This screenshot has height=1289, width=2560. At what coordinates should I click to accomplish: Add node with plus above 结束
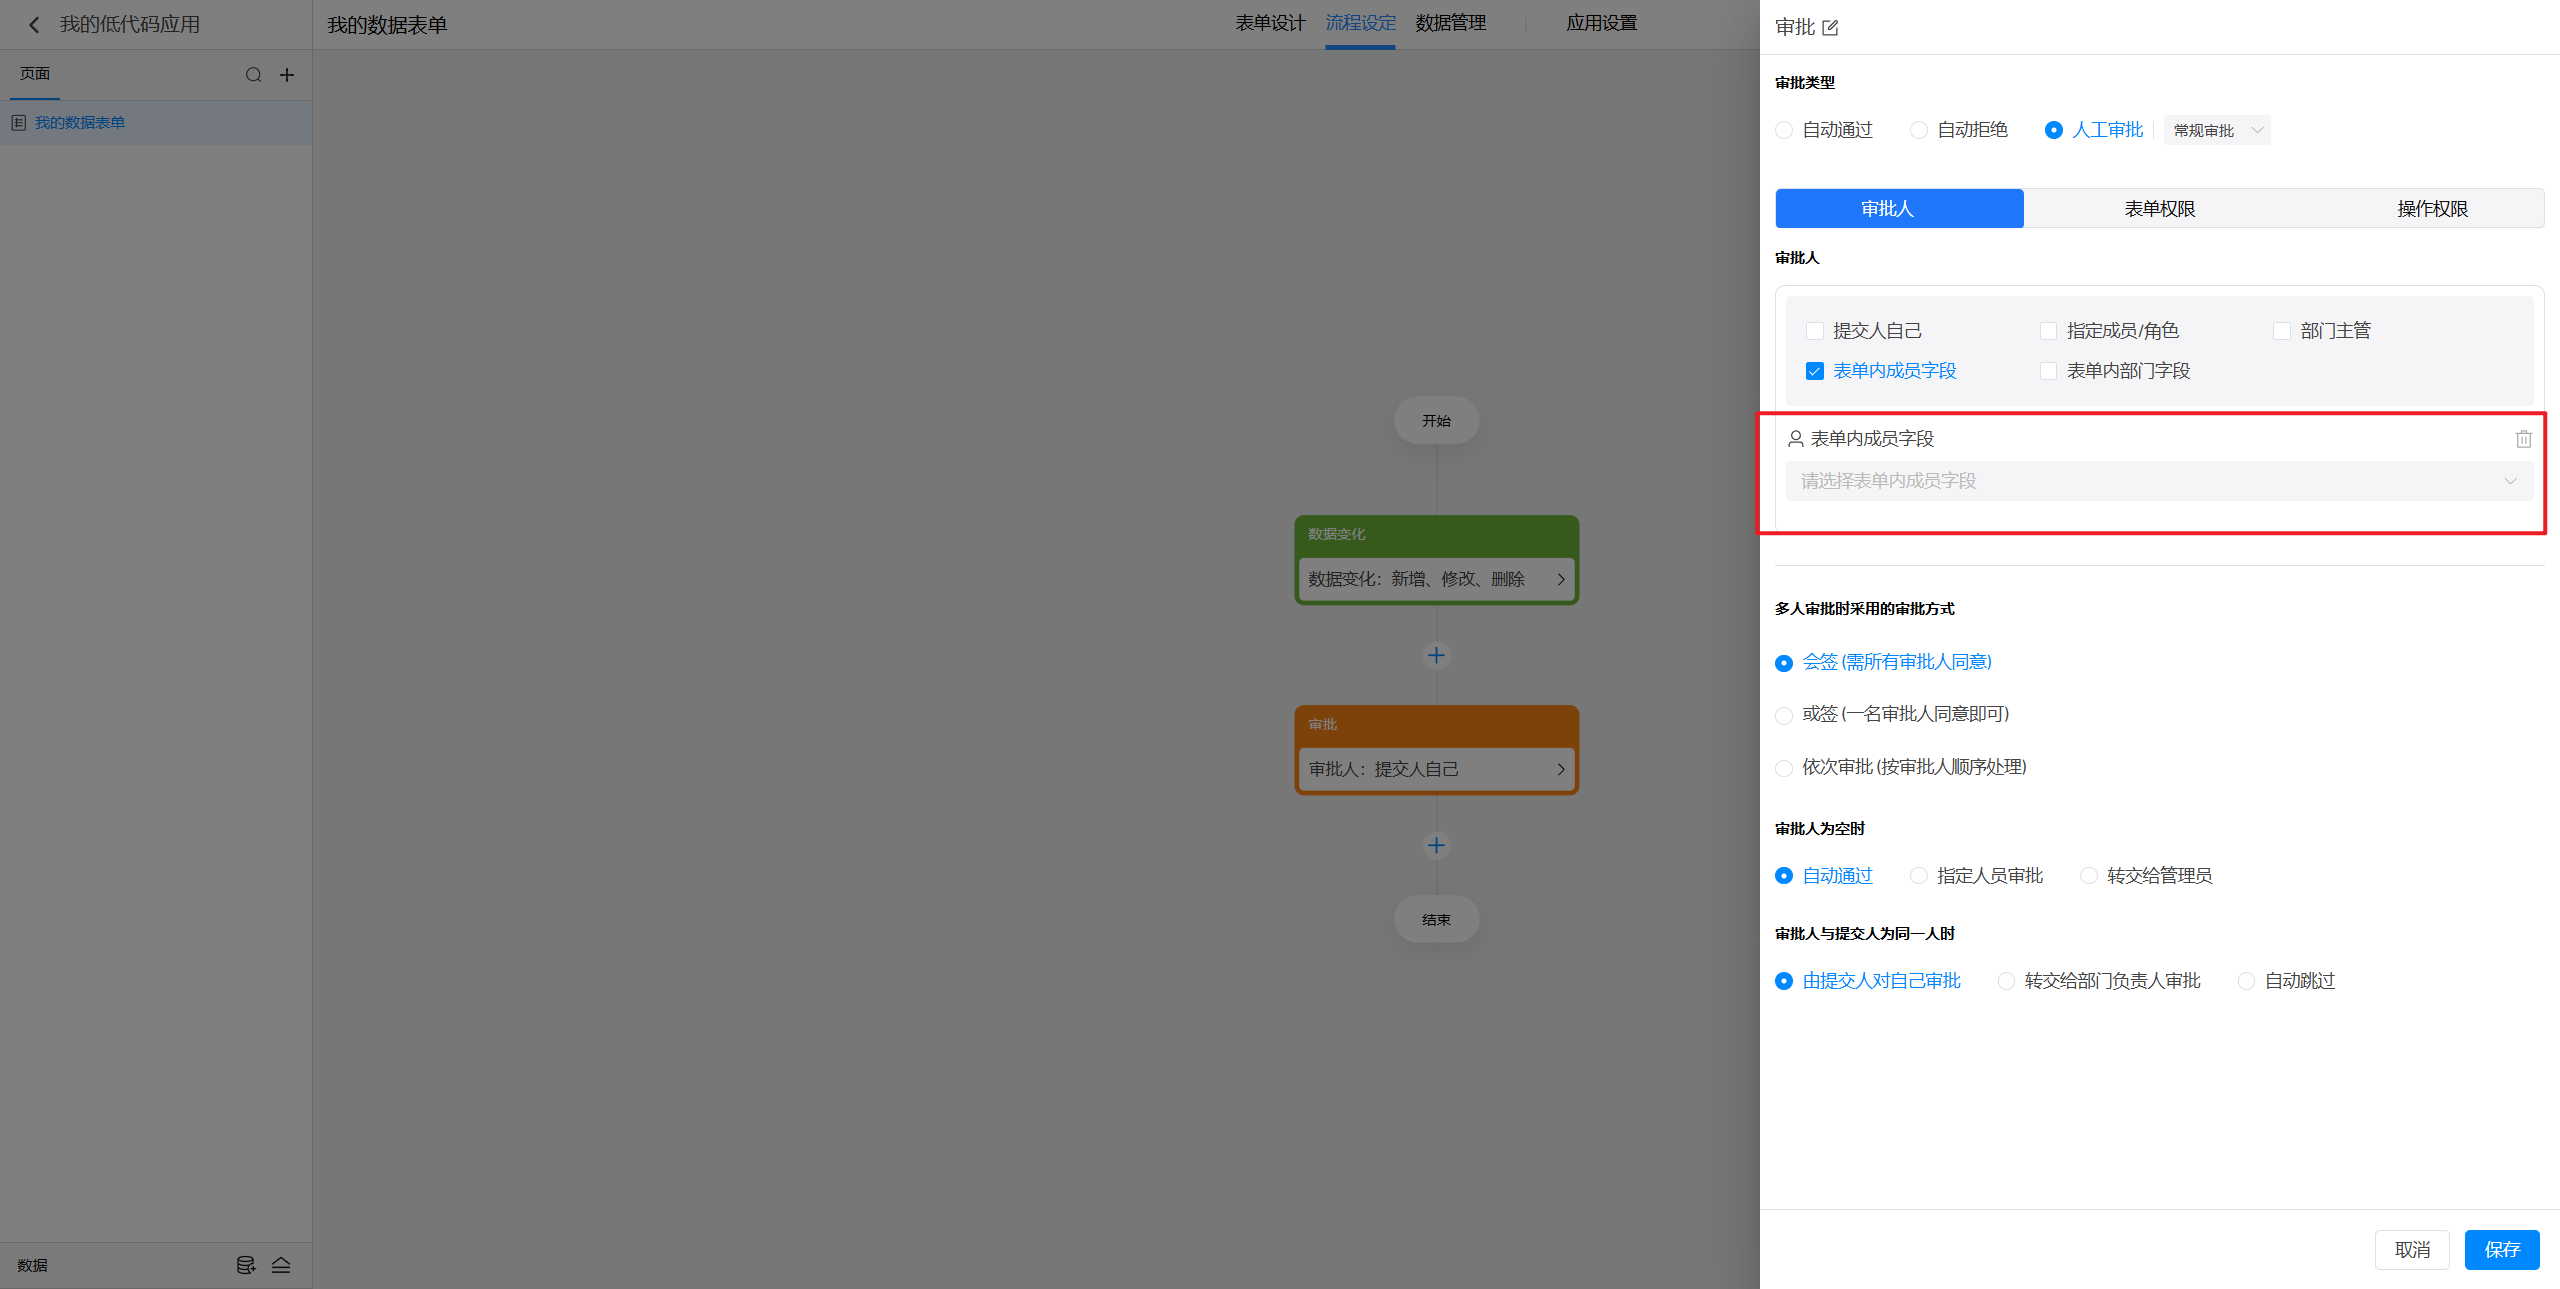tap(1436, 846)
